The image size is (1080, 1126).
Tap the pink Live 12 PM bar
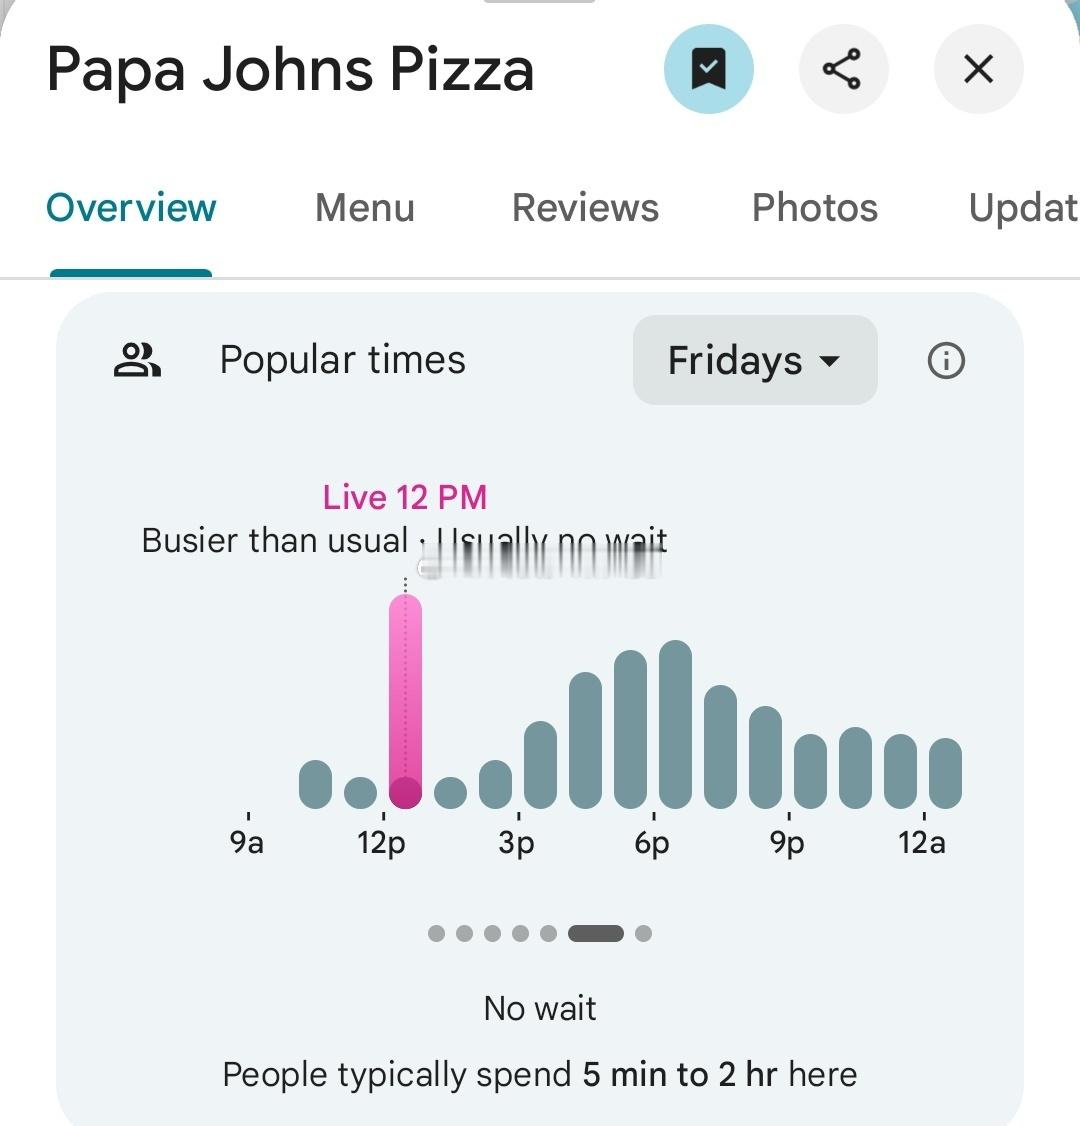(405, 700)
